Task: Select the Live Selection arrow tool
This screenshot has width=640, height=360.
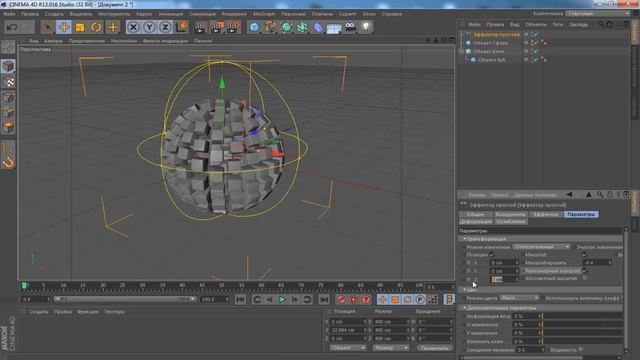Action: click(x=47, y=27)
